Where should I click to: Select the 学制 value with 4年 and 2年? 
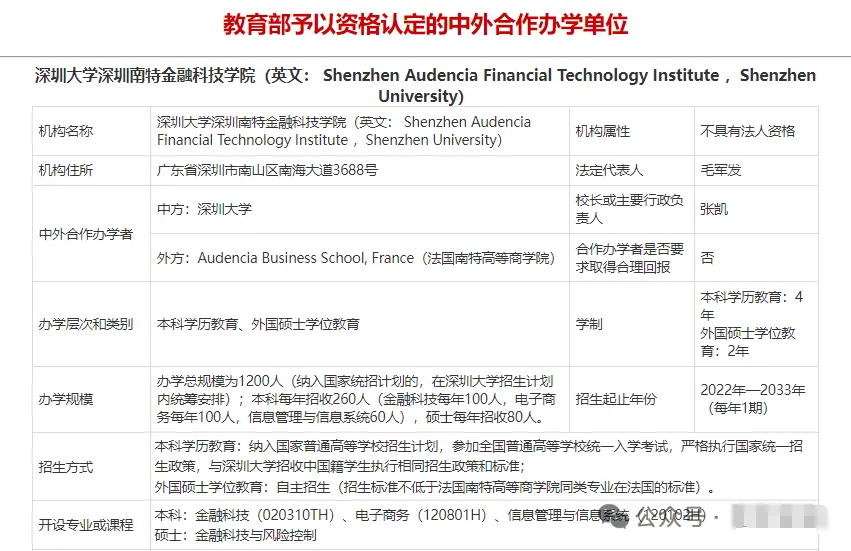coord(751,324)
